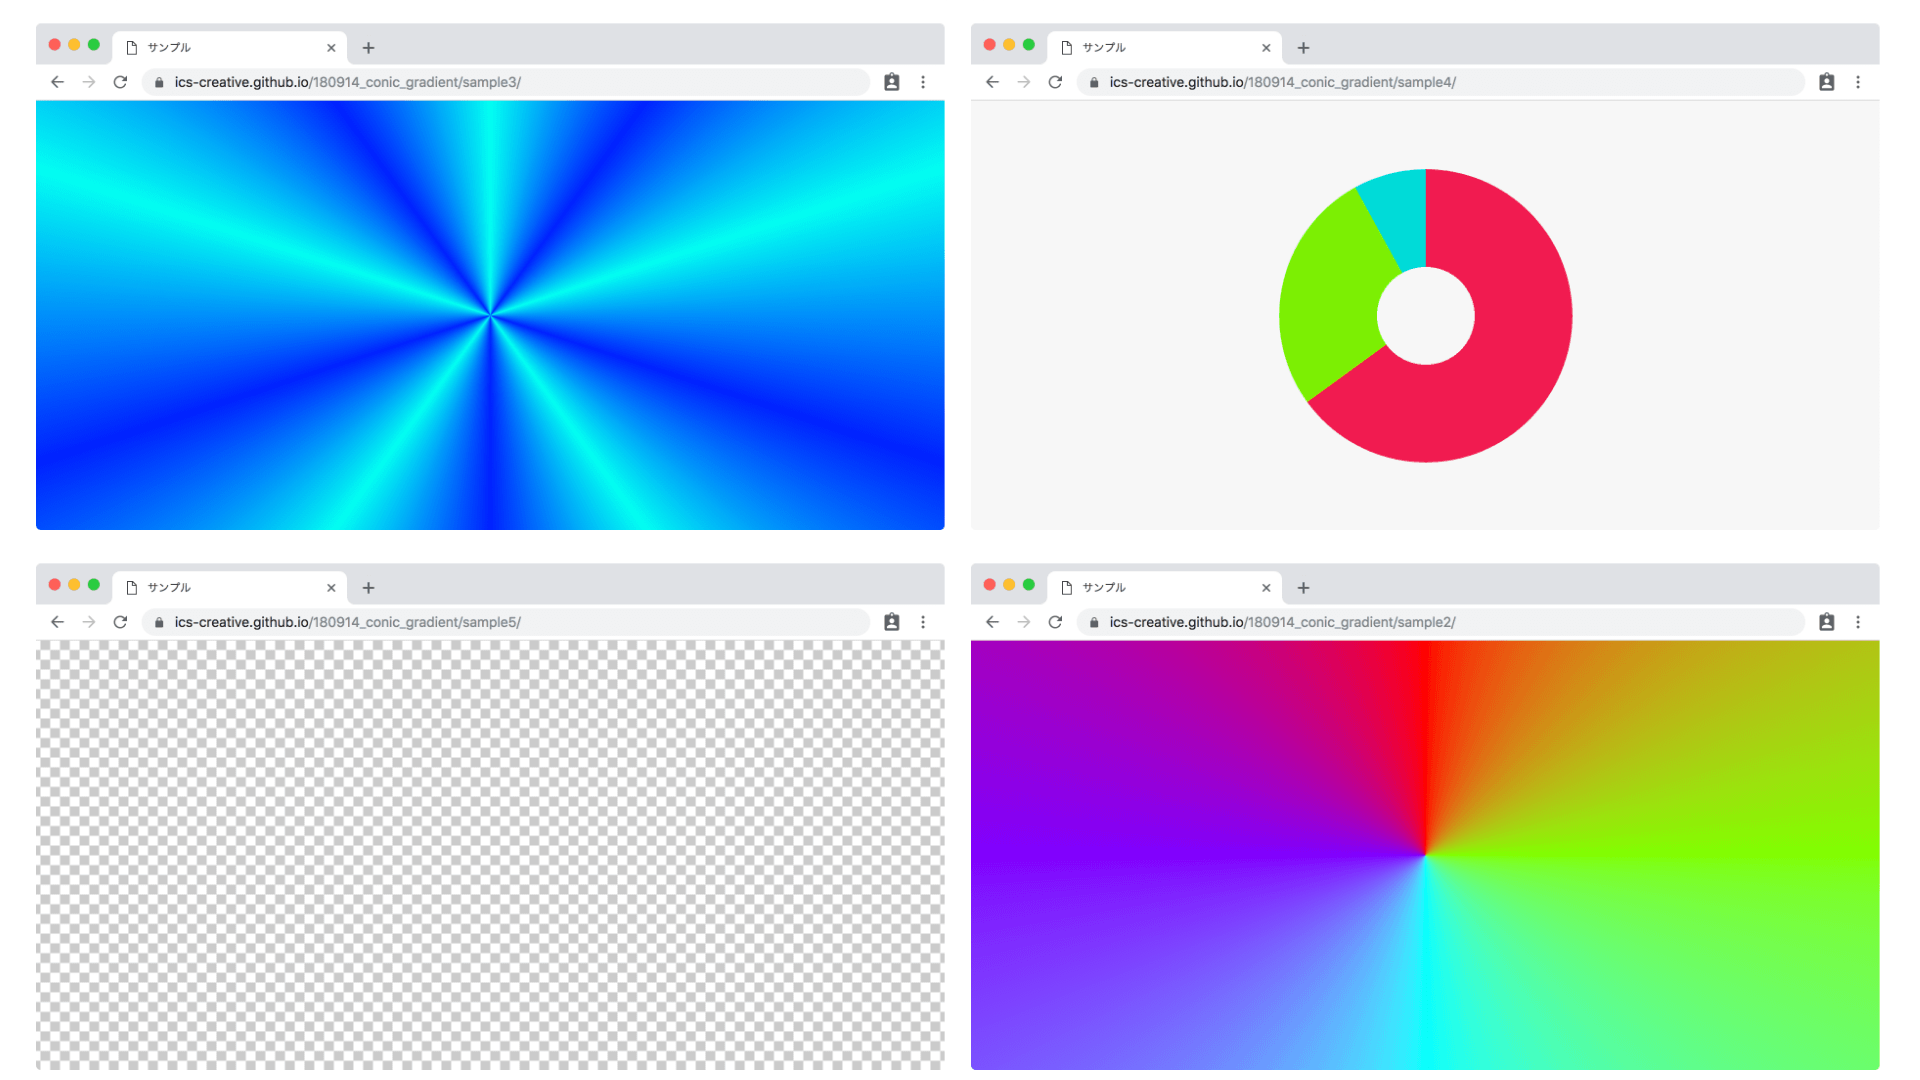Open profile icon in sample2 window
The image size is (1920, 1080).
(x=1827, y=622)
